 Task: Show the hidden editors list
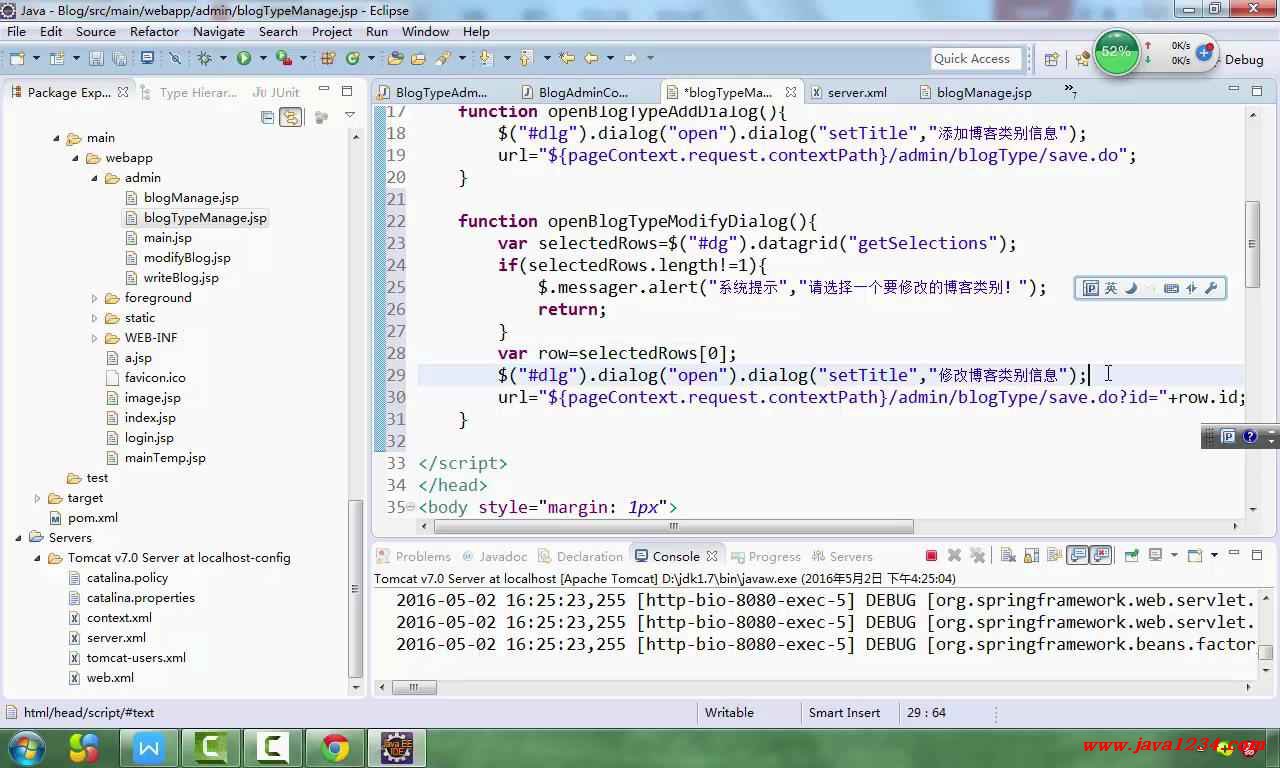point(1070,91)
